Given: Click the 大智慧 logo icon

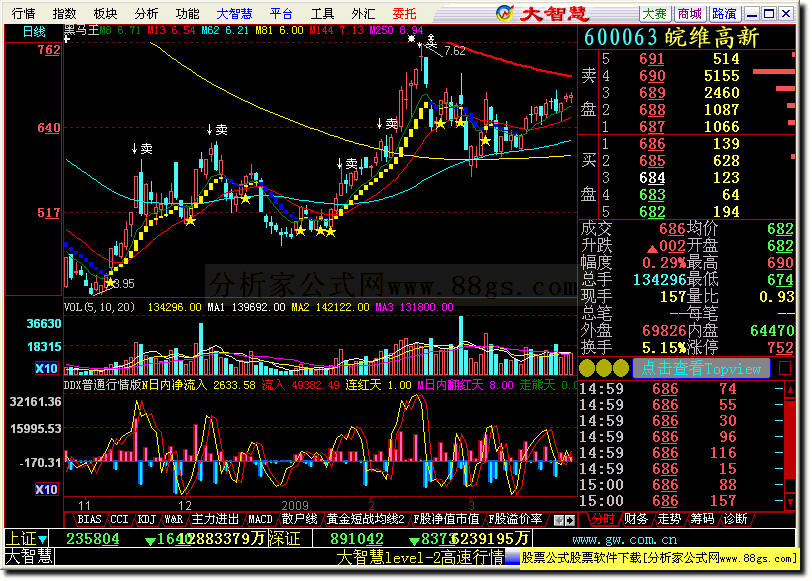Looking at the screenshot, I should click(x=504, y=13).
